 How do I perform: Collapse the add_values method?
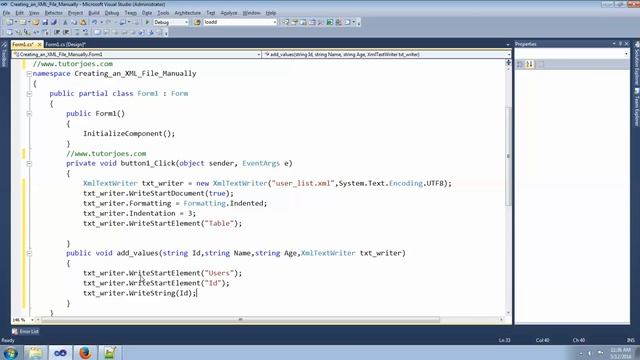click(29, 253)
